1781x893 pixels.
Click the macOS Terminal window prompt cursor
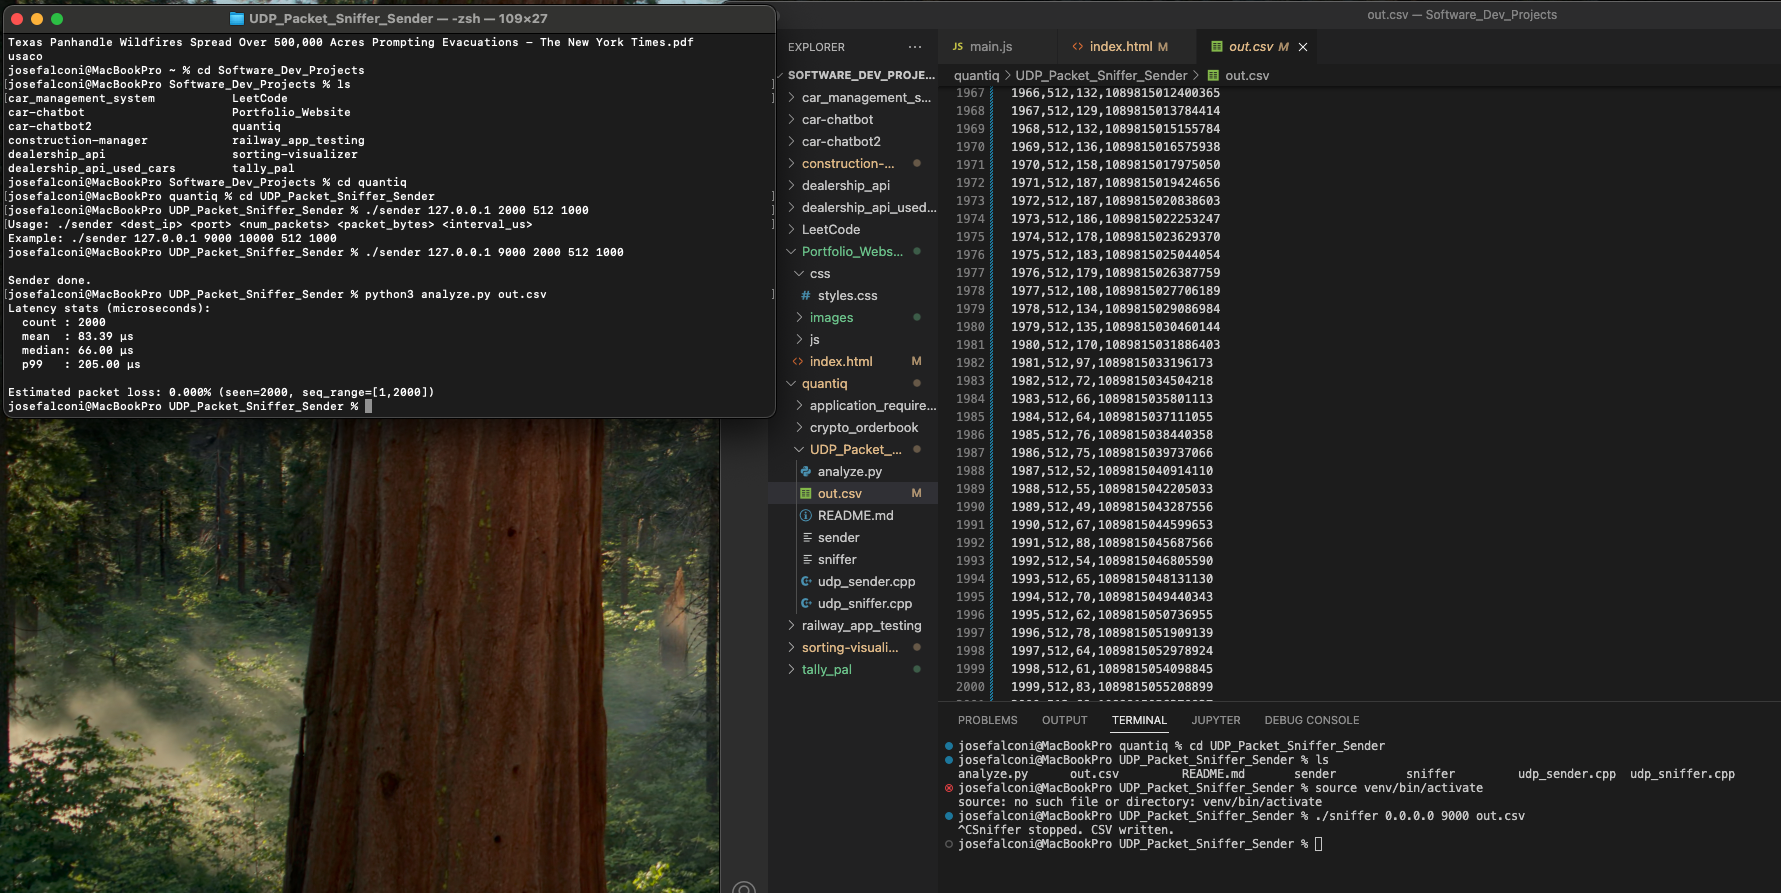pyautogui.click(x=368, y=406)
